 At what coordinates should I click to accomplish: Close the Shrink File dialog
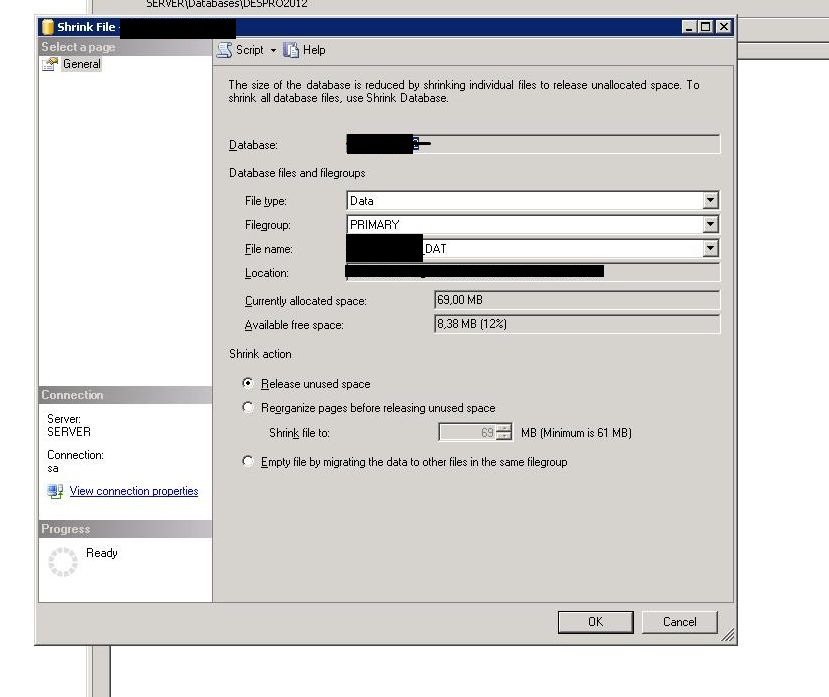[724, 26]
